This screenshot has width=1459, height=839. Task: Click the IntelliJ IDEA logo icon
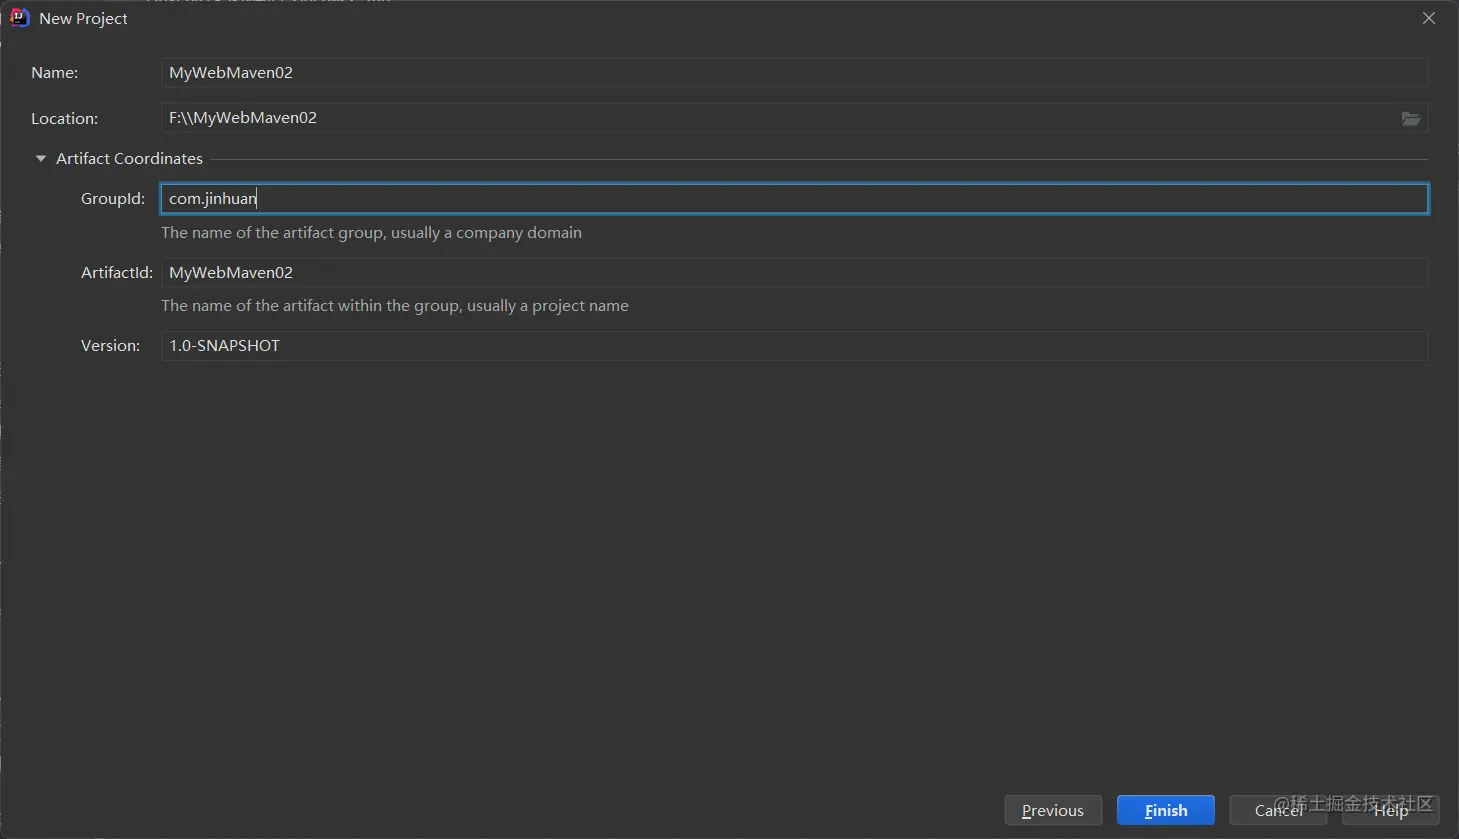[x=19, y=18]
